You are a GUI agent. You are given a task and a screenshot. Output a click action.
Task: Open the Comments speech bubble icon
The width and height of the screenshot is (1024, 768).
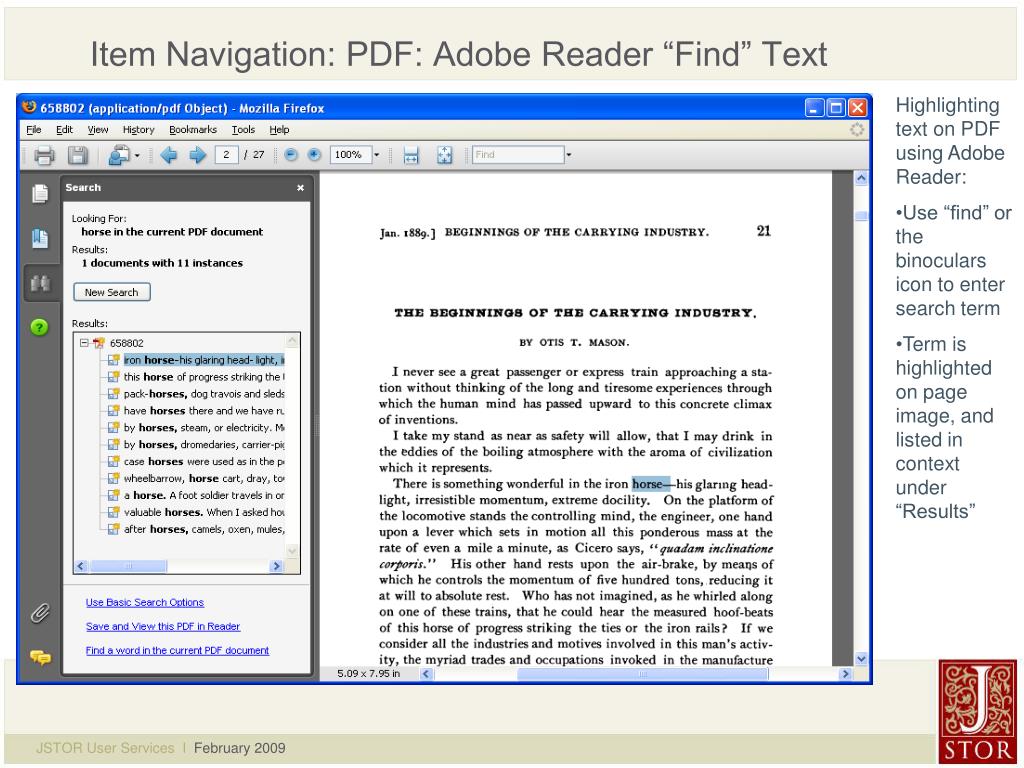[x=40, y=658]
